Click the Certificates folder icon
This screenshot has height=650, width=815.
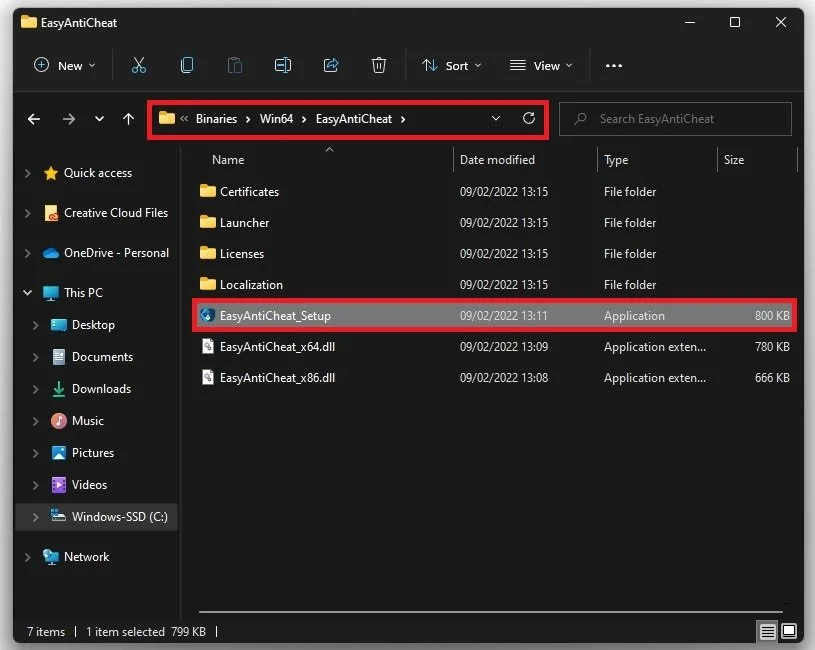tap(207, 191)
